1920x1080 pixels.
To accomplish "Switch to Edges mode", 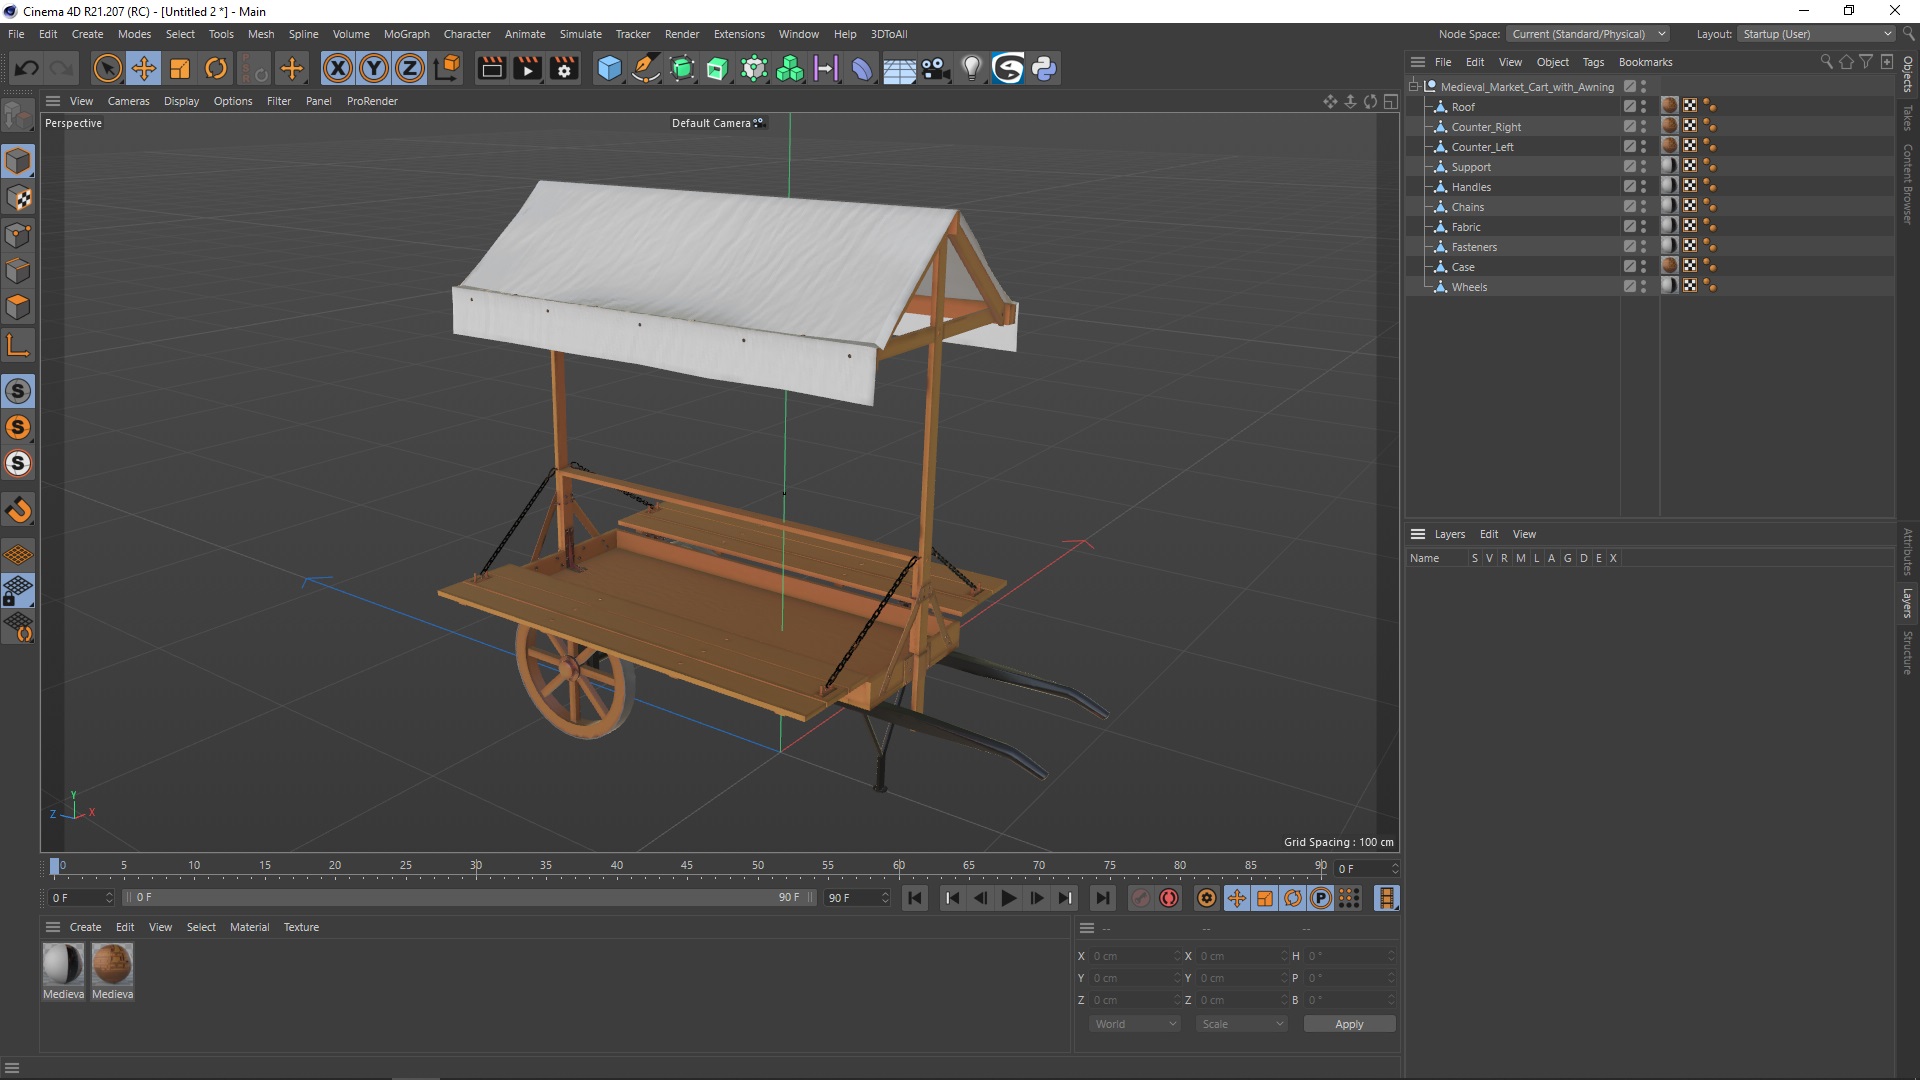I will pos(18,271).
